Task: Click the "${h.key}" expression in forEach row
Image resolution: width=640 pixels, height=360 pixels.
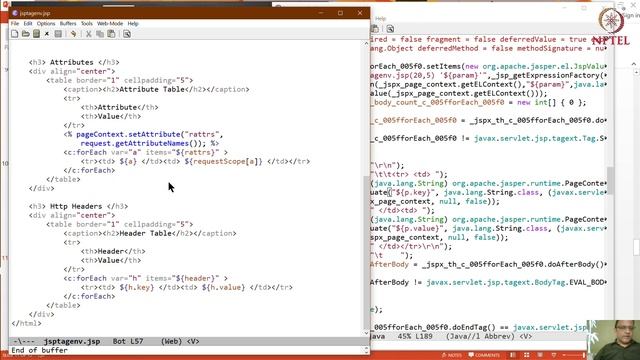Action: (137, 287)
